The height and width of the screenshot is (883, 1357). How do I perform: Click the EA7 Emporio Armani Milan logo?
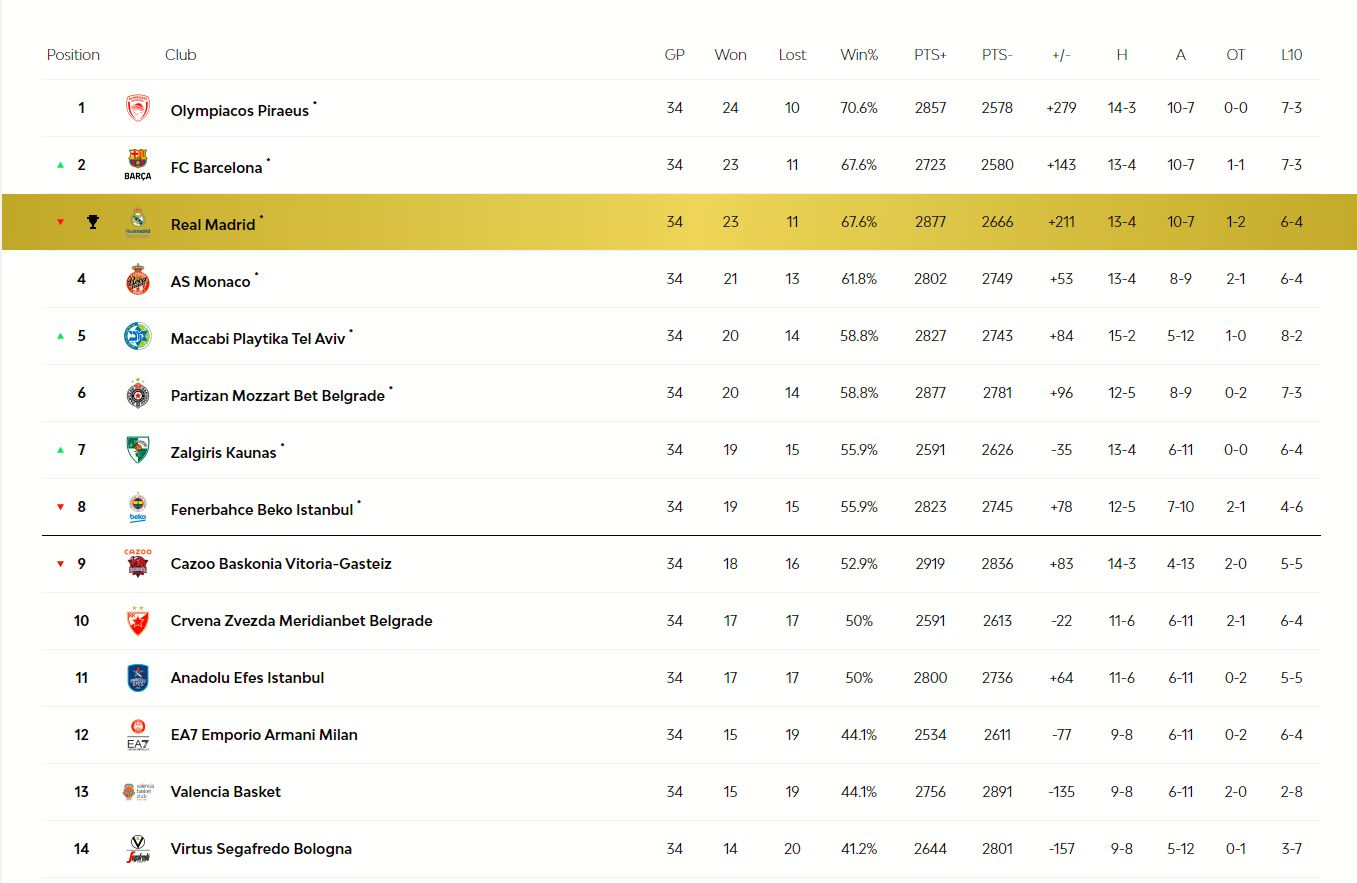[x=138, y=735]
